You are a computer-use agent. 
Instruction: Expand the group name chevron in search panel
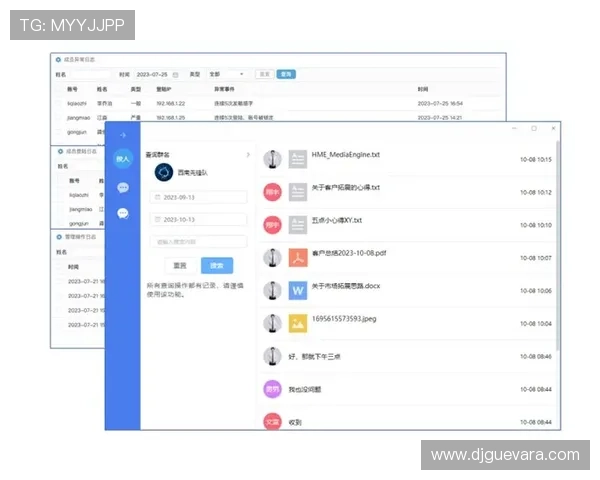248,155
